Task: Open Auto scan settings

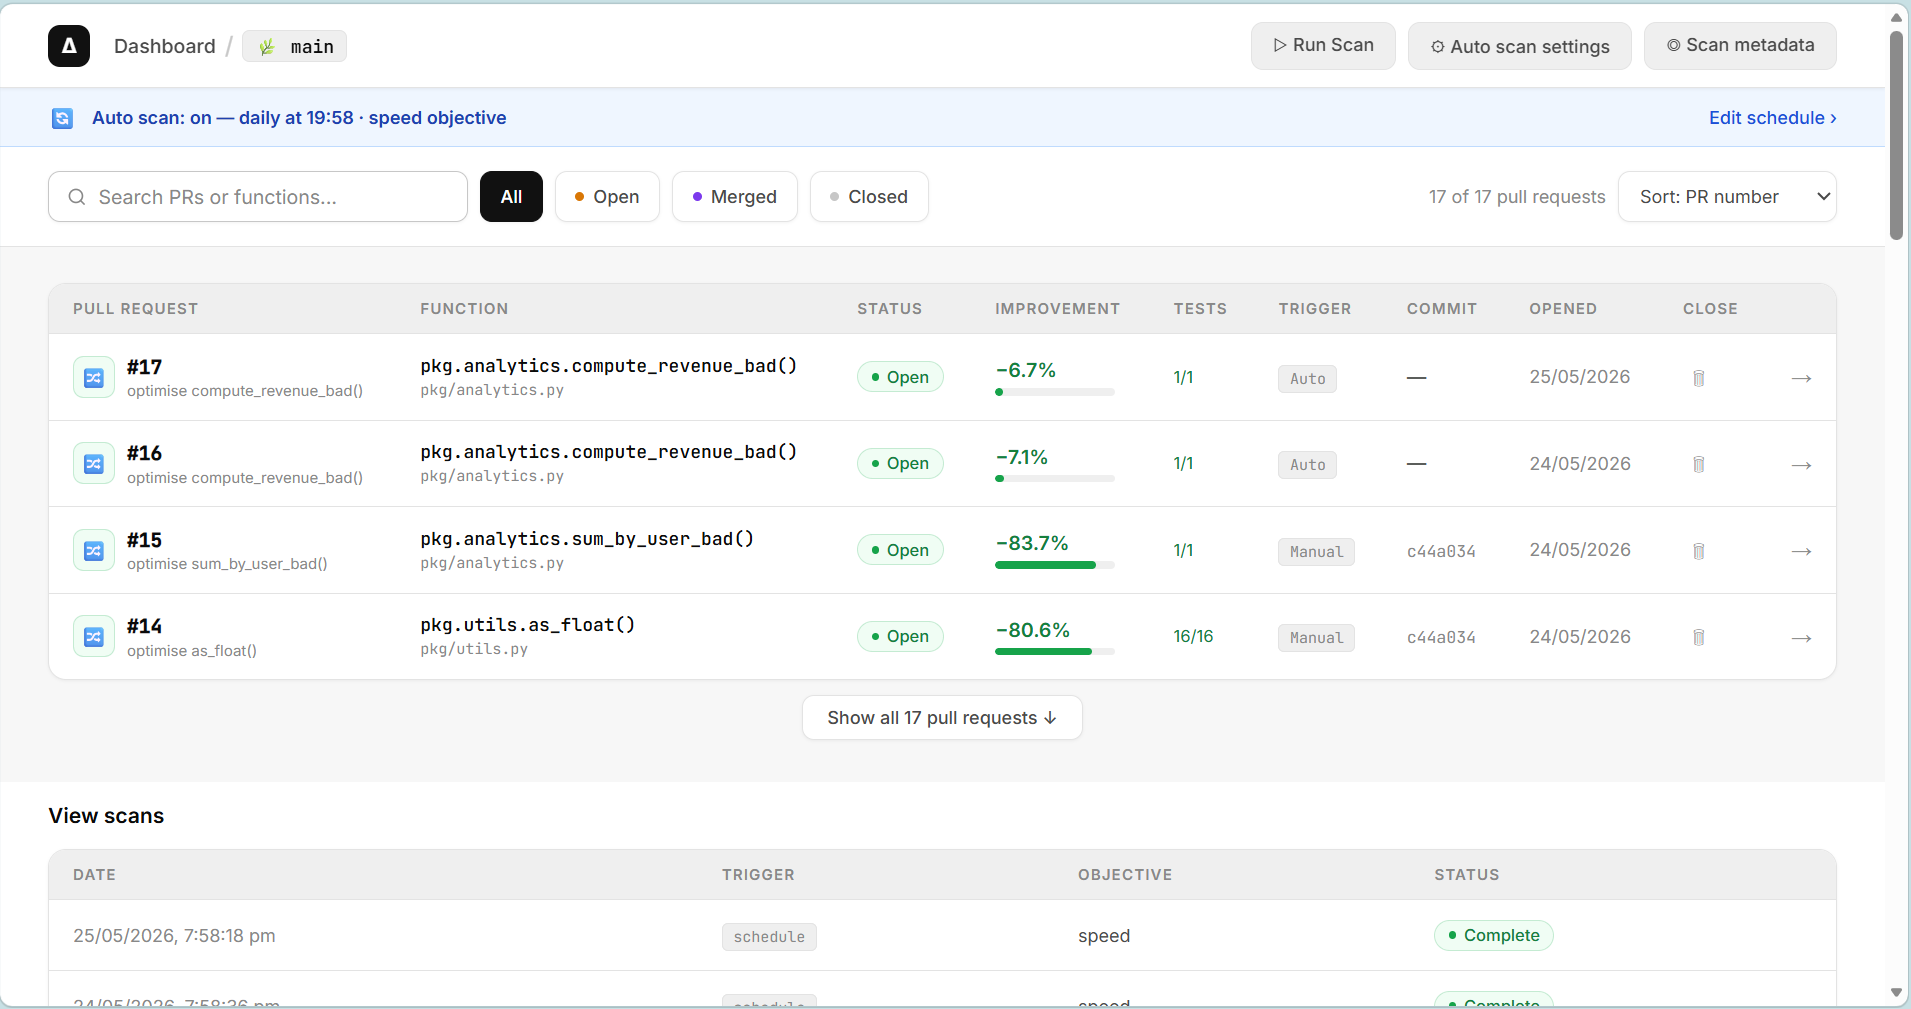Action: (1520, 46)
